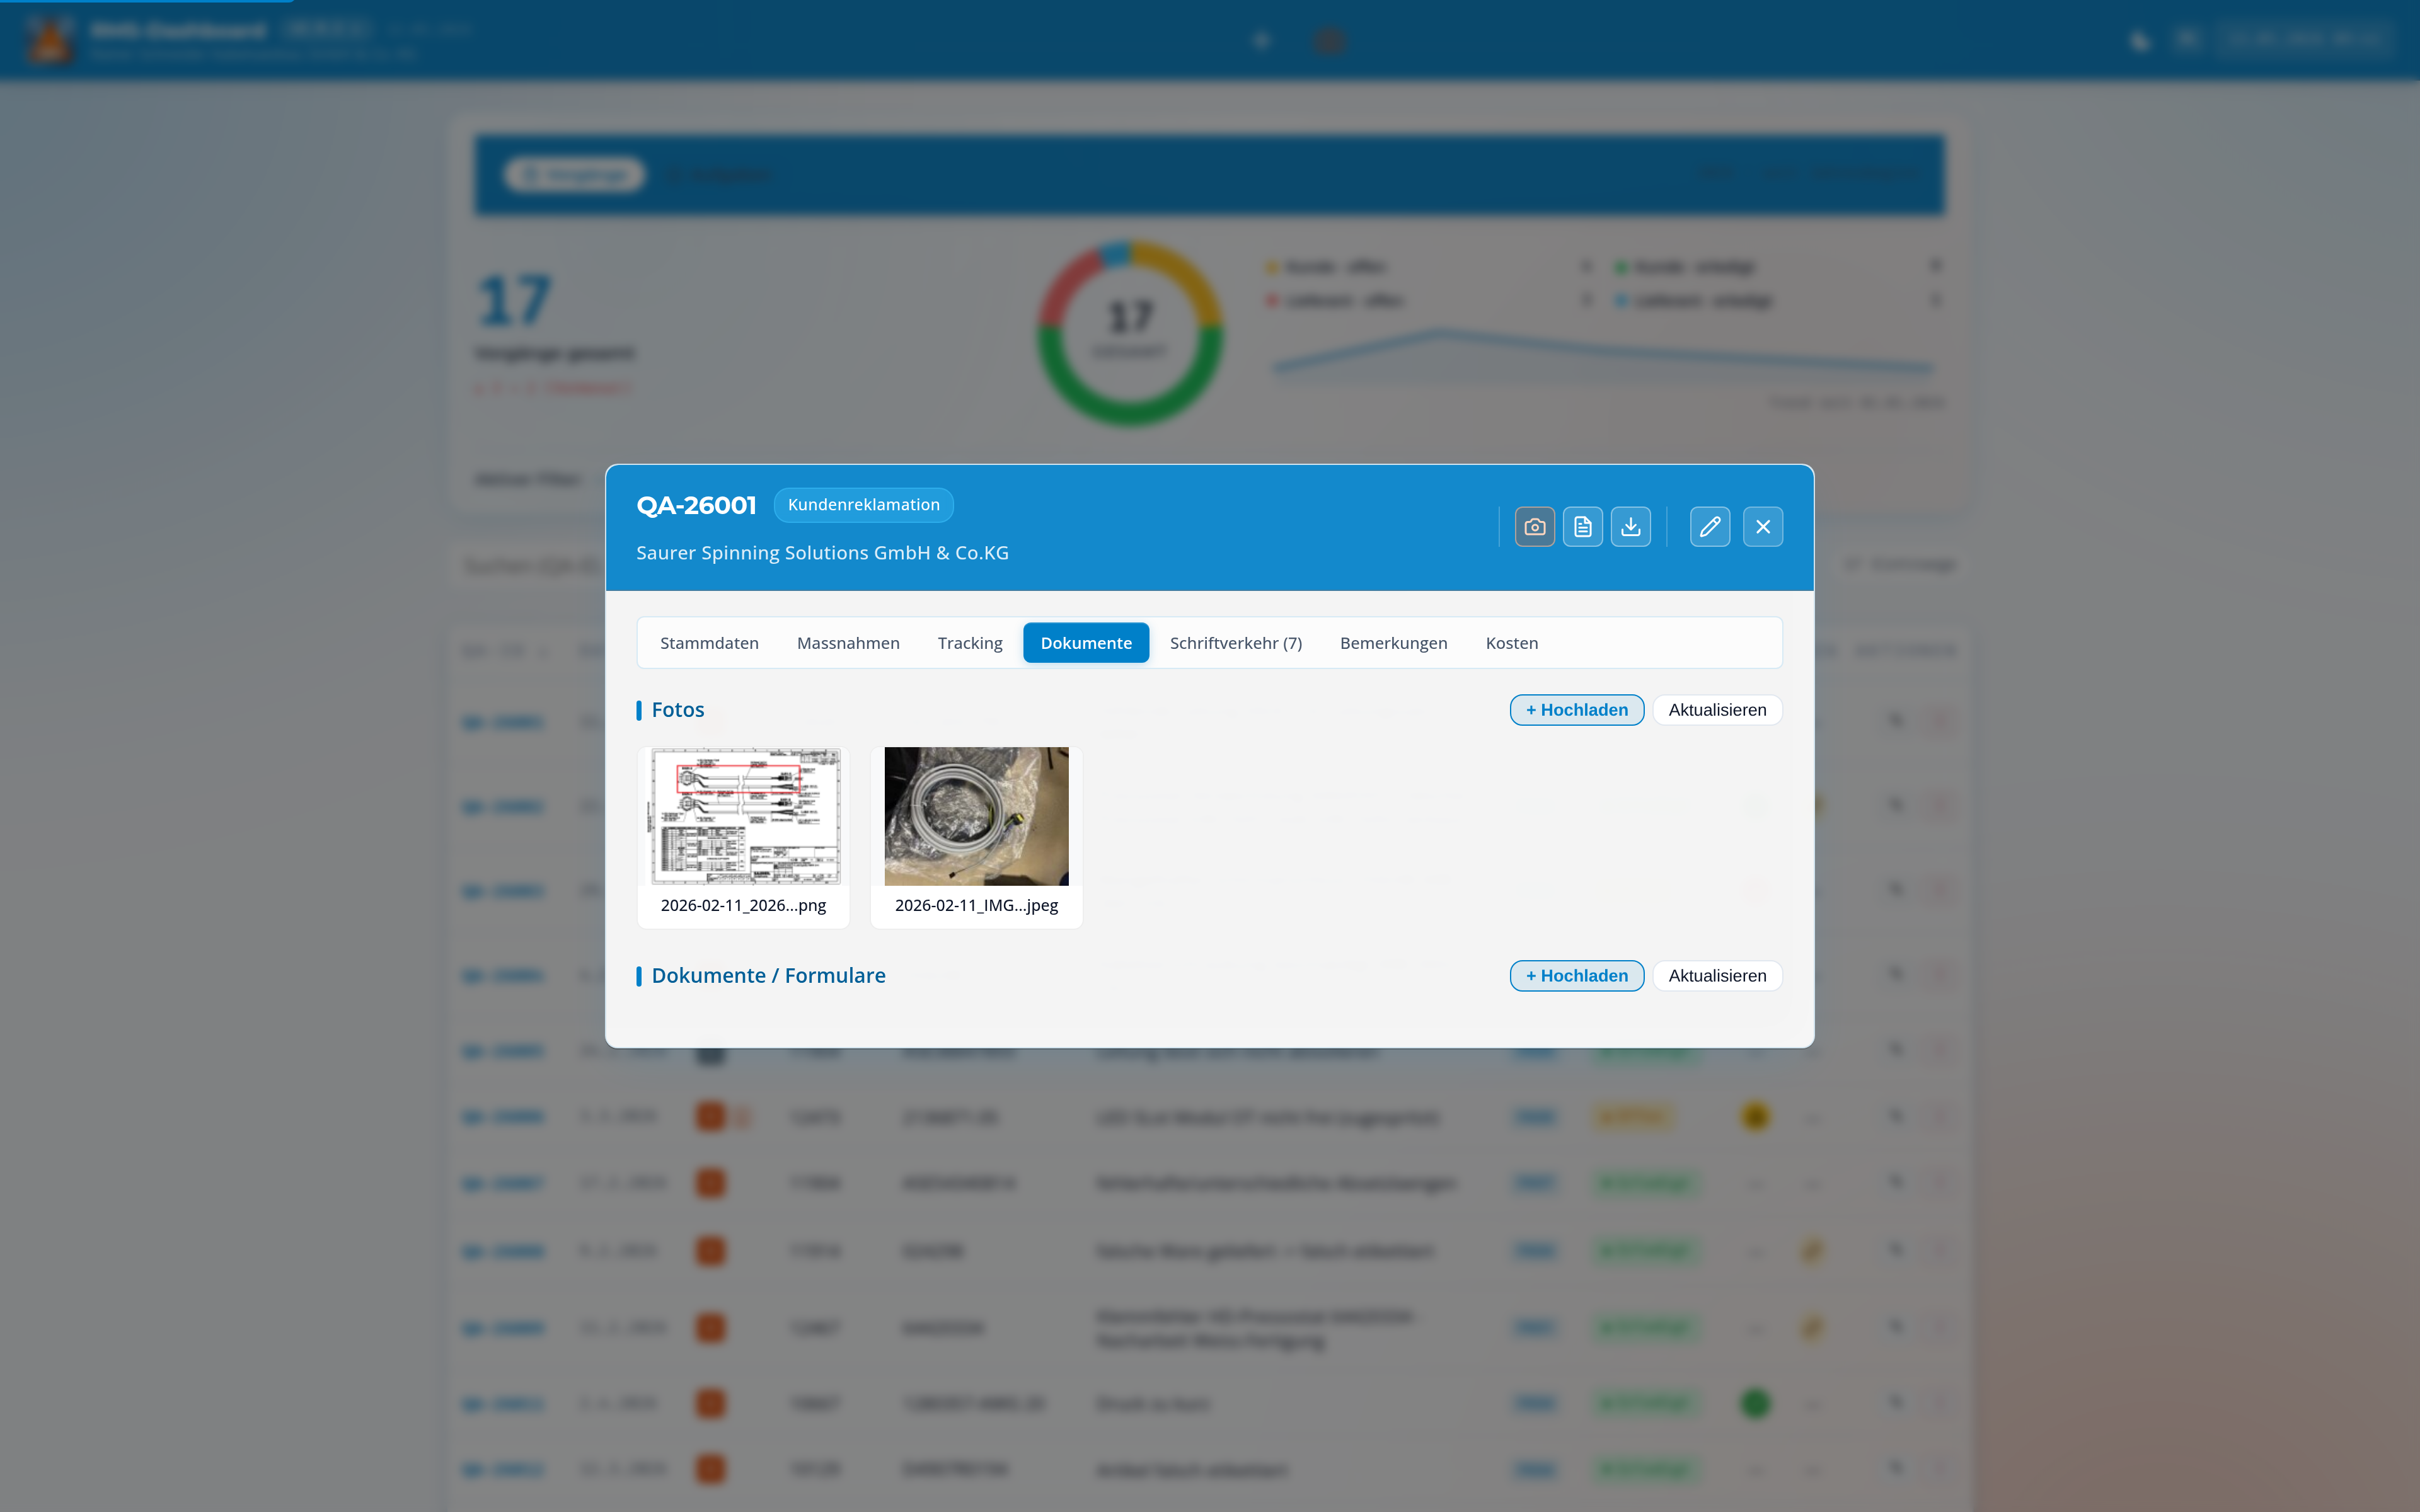Click the download icon in header
Viewport: 2420px width, 1512px height.
tap(1630, 527)
